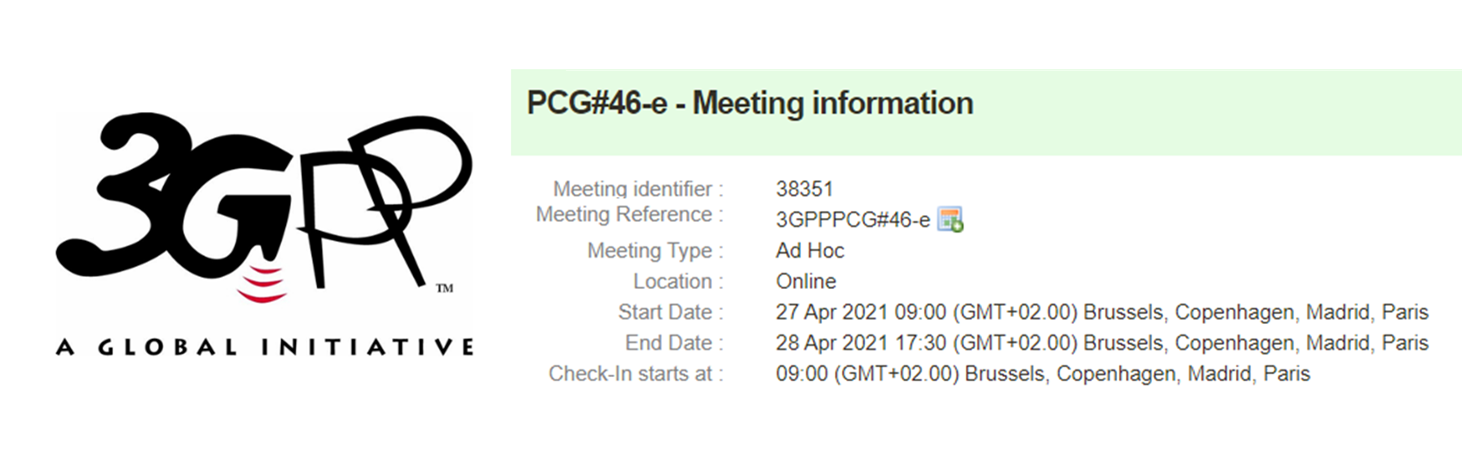Click the check-in 09:00 time value
The width and height of the screenshot is (1462, 461).
click(1043, 375)
